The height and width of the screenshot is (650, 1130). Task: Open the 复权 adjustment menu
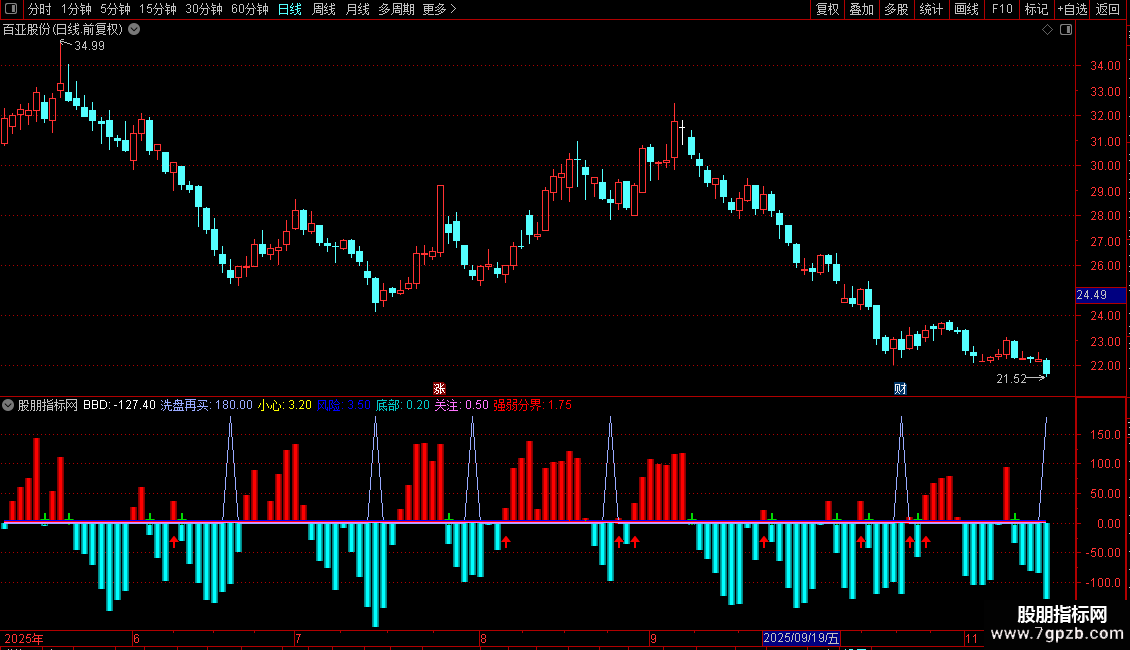point(827,9)
